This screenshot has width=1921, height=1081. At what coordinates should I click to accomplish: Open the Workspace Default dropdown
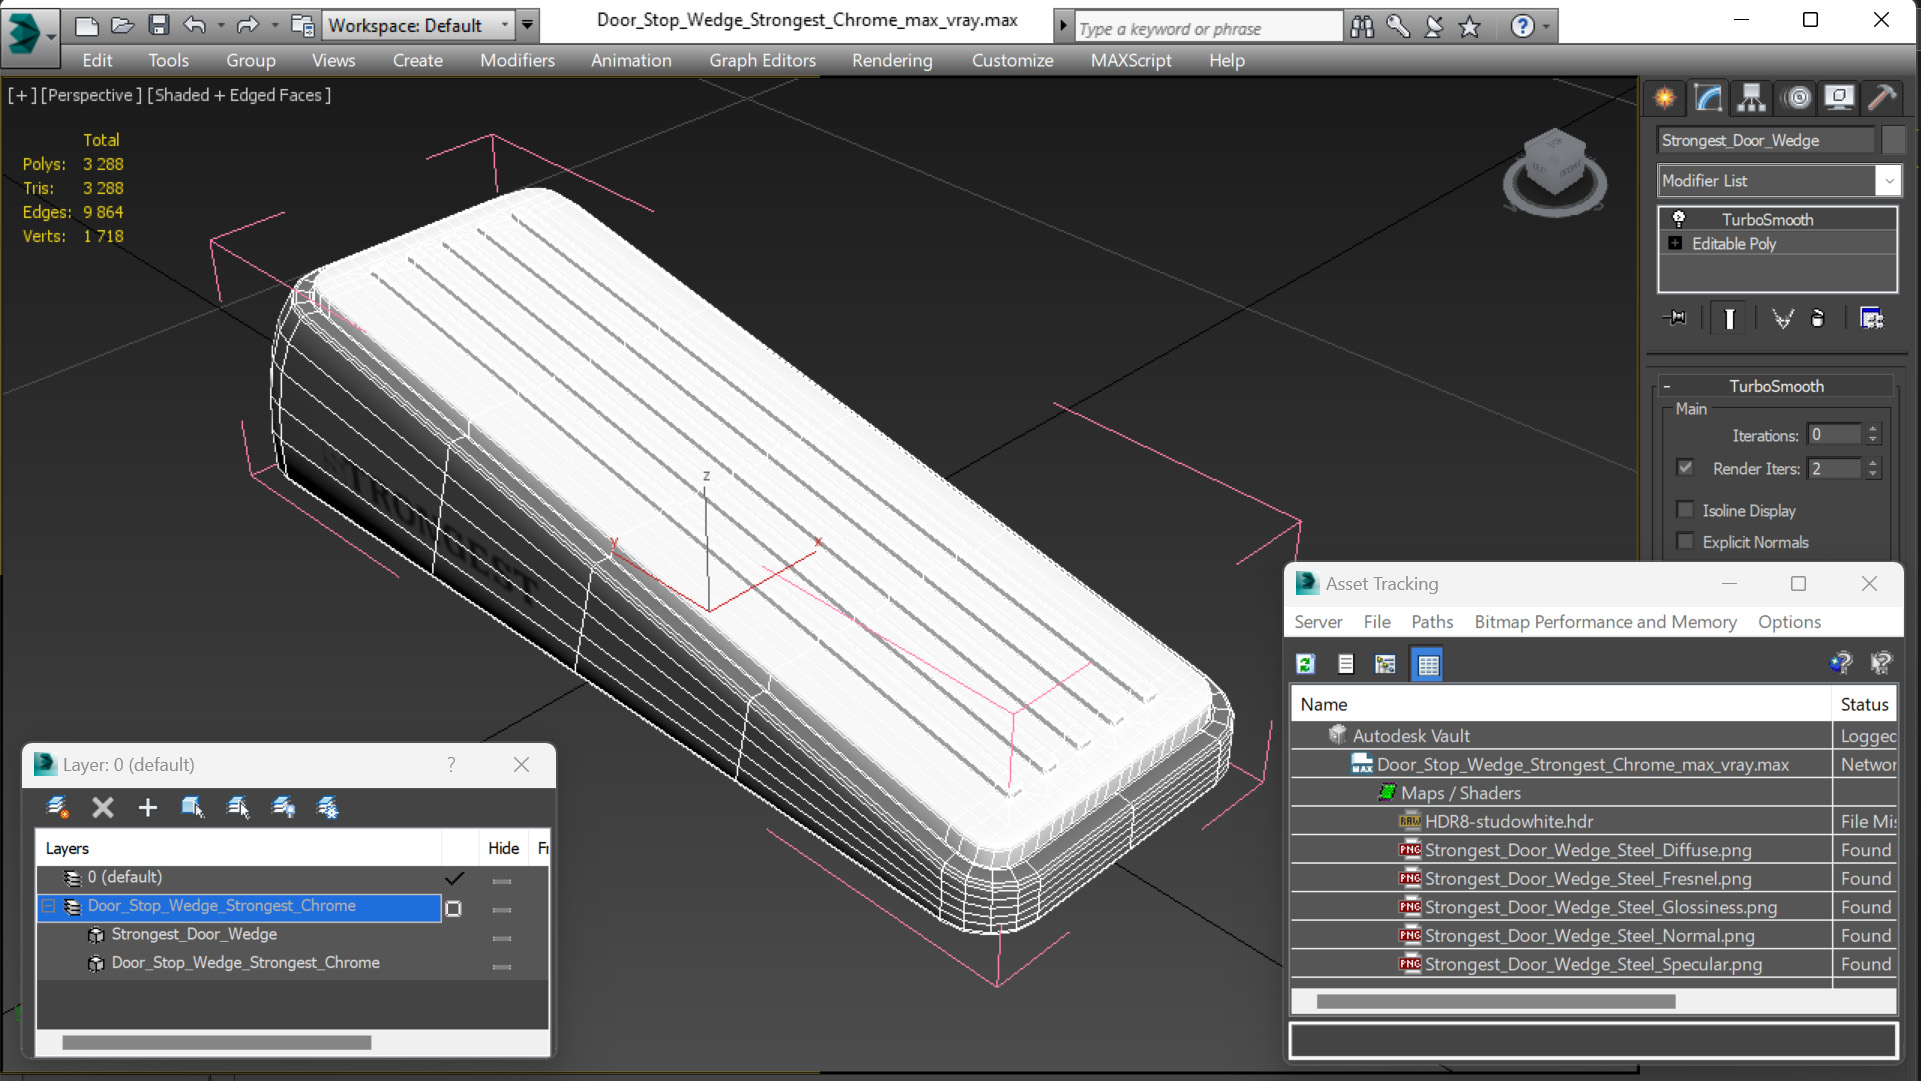click(x=505, y=25)
